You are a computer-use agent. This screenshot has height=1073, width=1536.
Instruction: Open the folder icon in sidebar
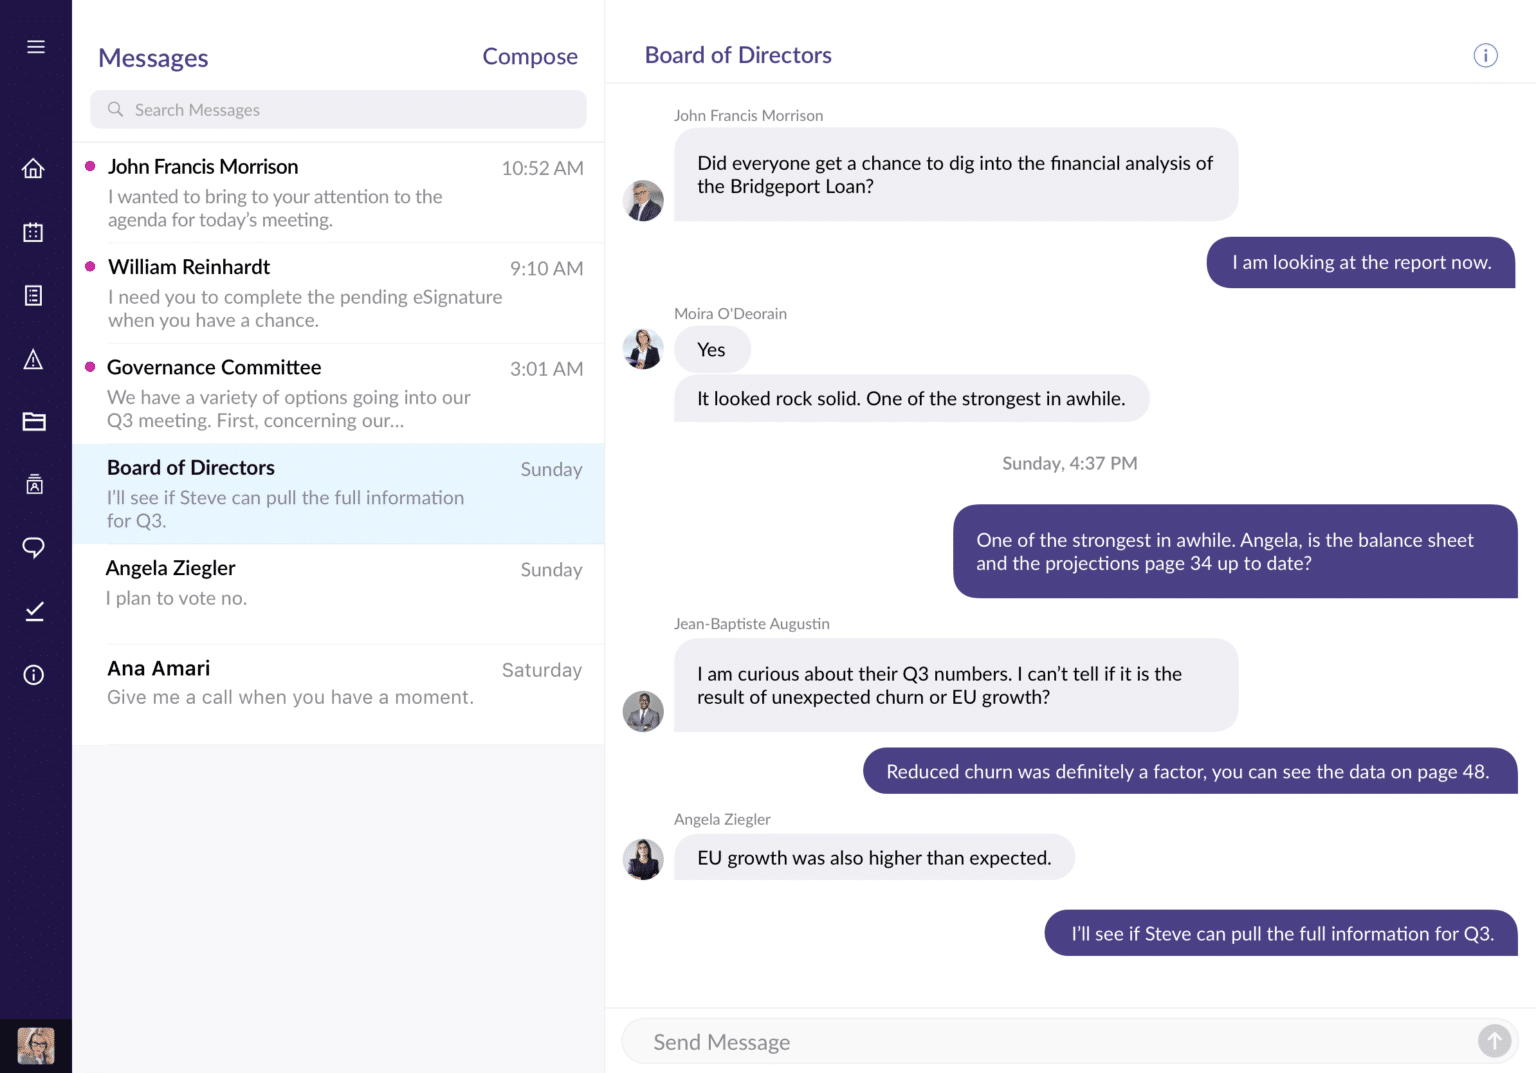pyautogui.click(x=34, y=422)
